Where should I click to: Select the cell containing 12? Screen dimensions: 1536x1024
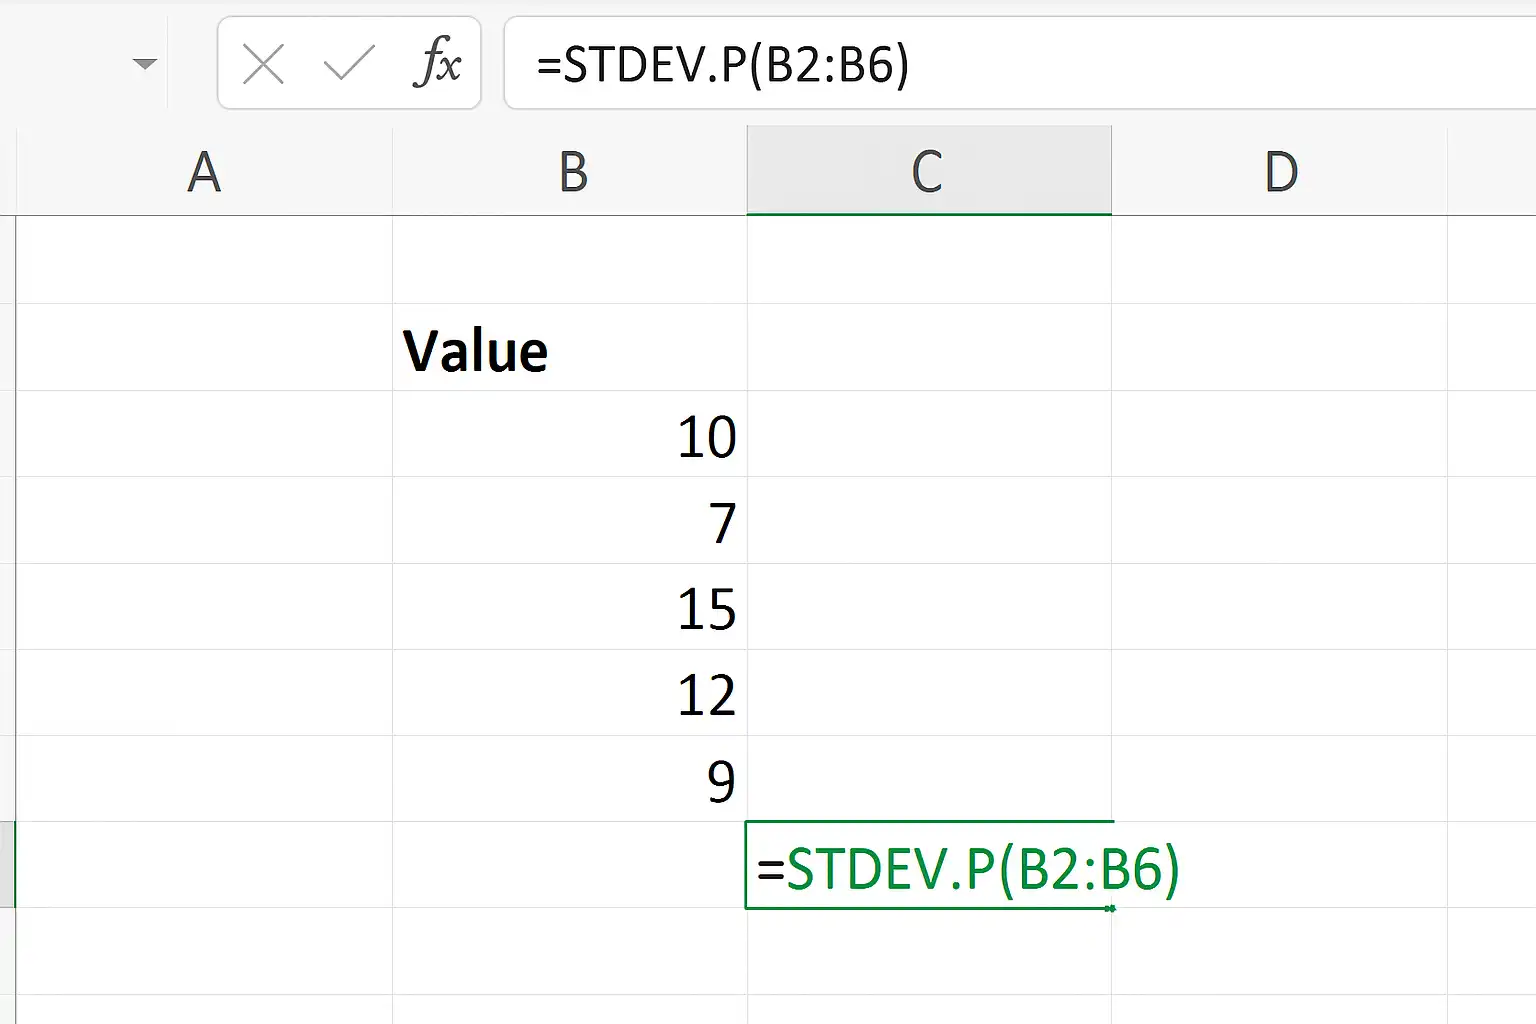(570, 693)
